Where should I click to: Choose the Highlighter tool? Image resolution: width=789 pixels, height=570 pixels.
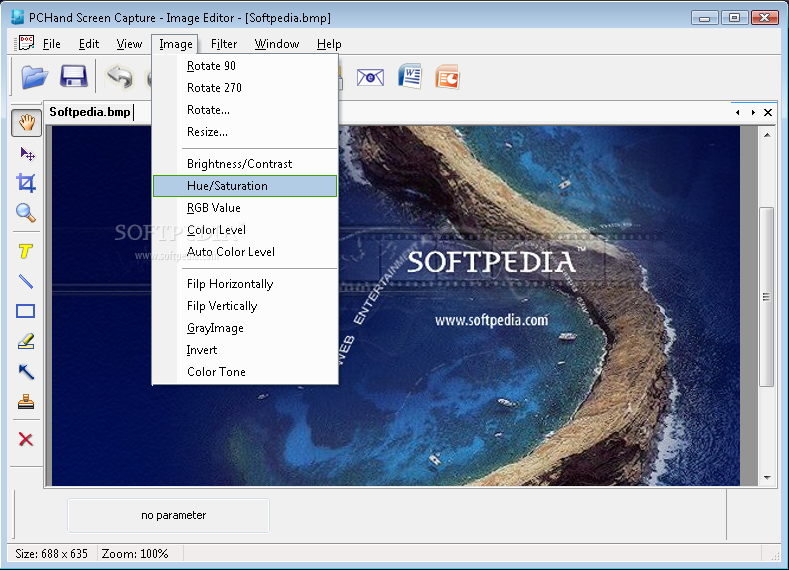pos(26,341)
